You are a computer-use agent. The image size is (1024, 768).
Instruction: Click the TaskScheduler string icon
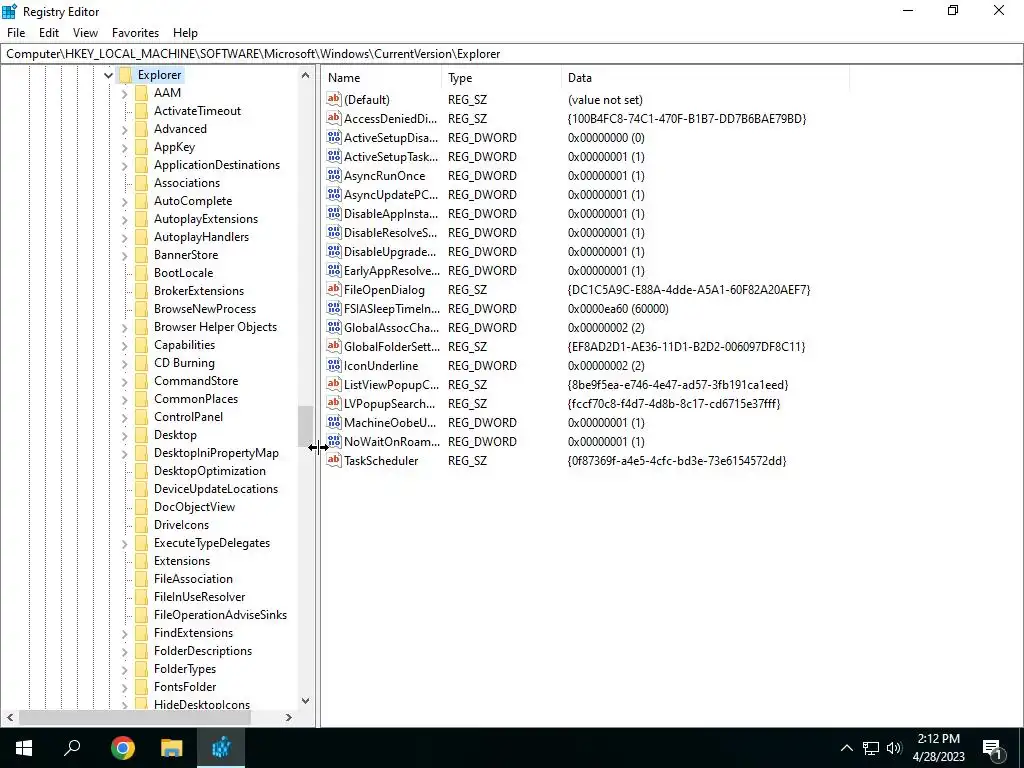[334, 460]
